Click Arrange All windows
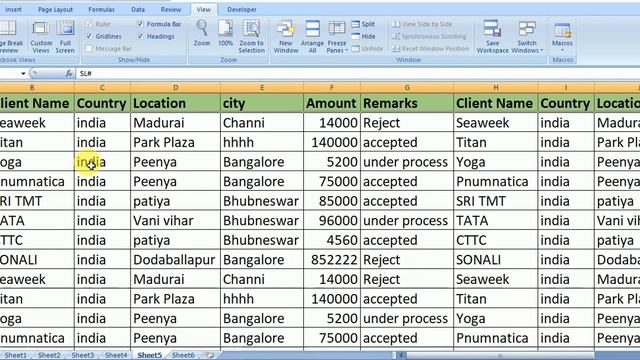Viewport: 640px width, 360px height. point(312,37)
